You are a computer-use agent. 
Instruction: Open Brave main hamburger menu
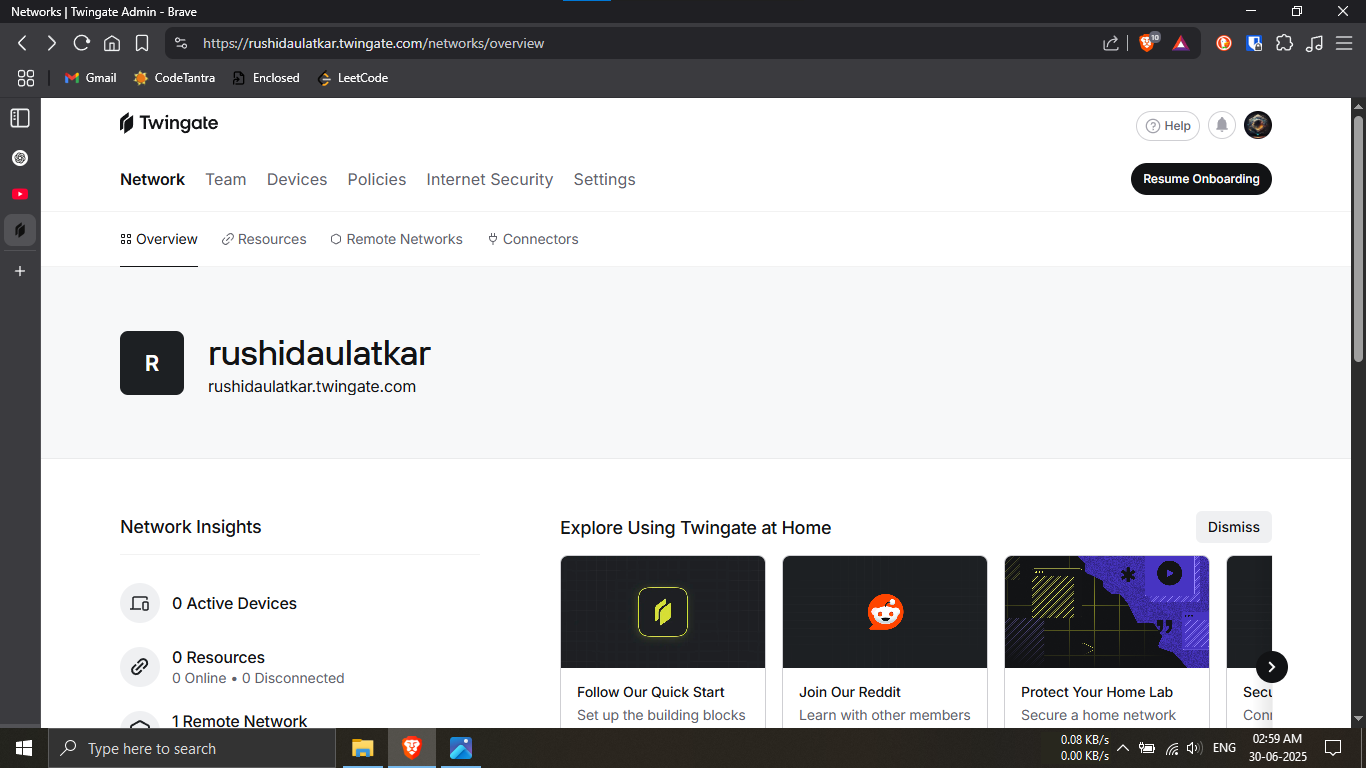tap(1344, 43)
